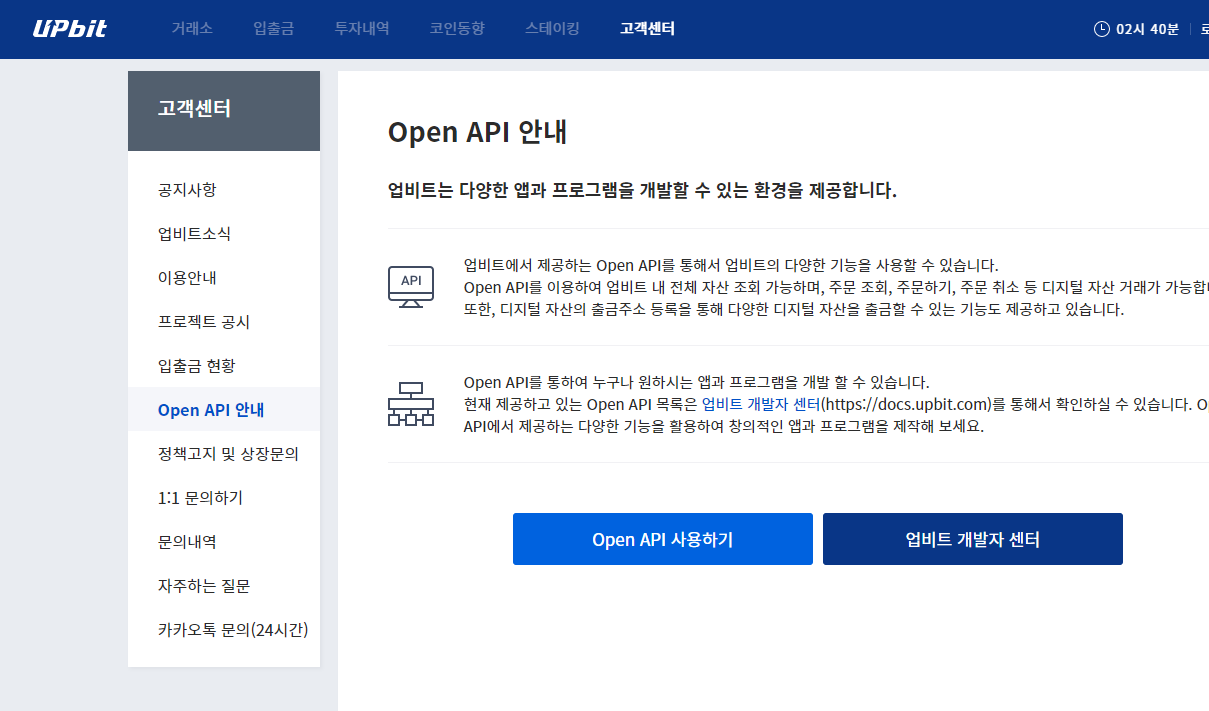This screenshot has height=711, width=1209.
Task: Open 공지사항 in the sidebar
Action: point(224,189)
